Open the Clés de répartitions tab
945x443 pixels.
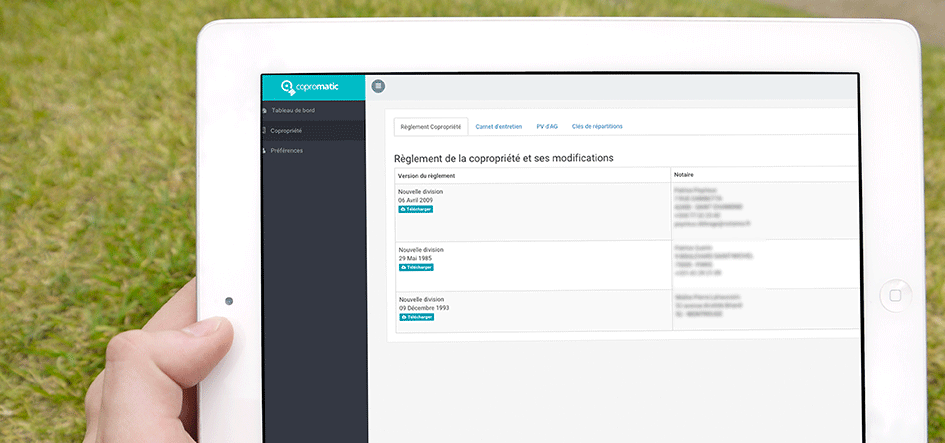pos(597,127)
